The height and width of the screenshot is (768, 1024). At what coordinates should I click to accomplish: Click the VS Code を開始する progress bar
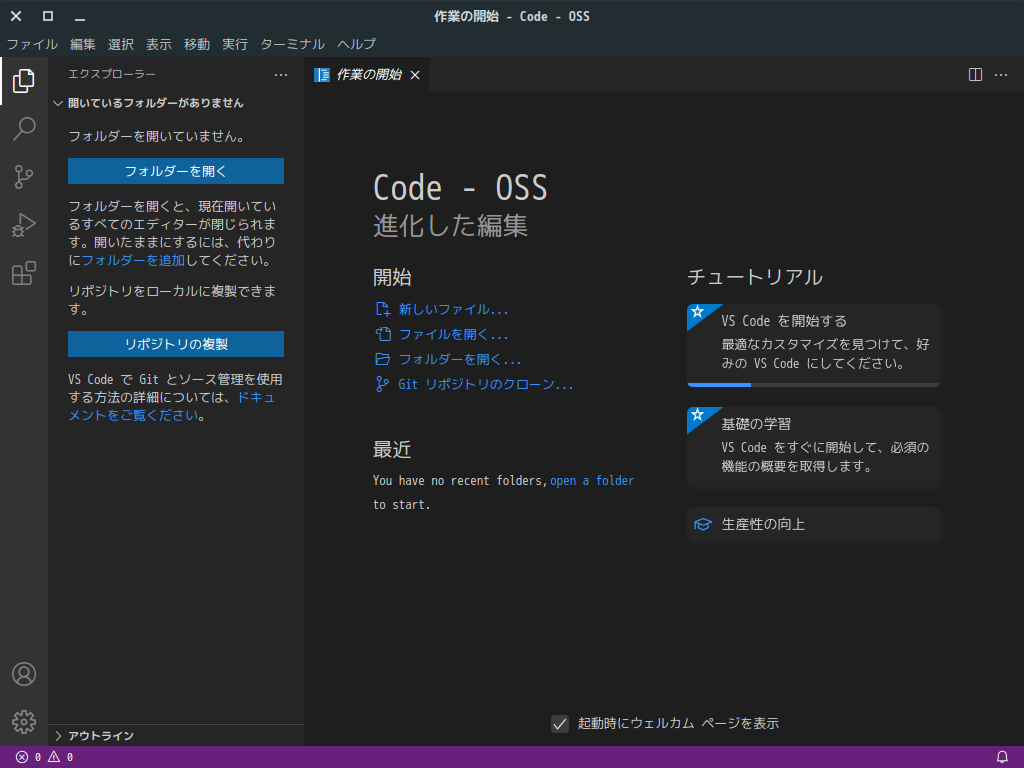(x=813, y=385)
